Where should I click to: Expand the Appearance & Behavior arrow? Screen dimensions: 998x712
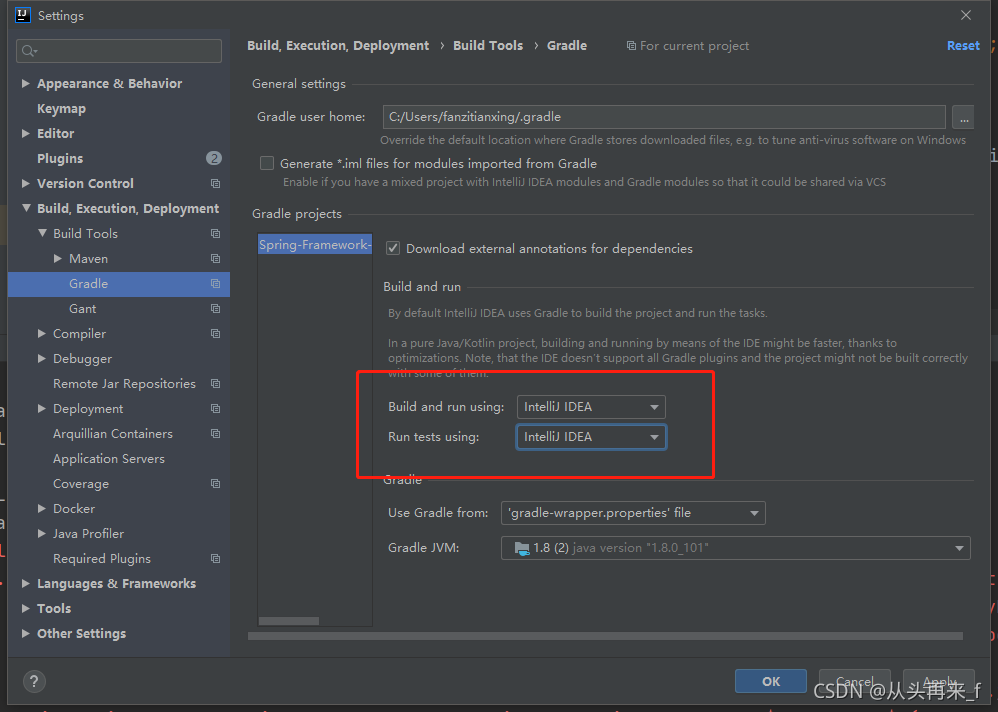click(x=25, y=83)
